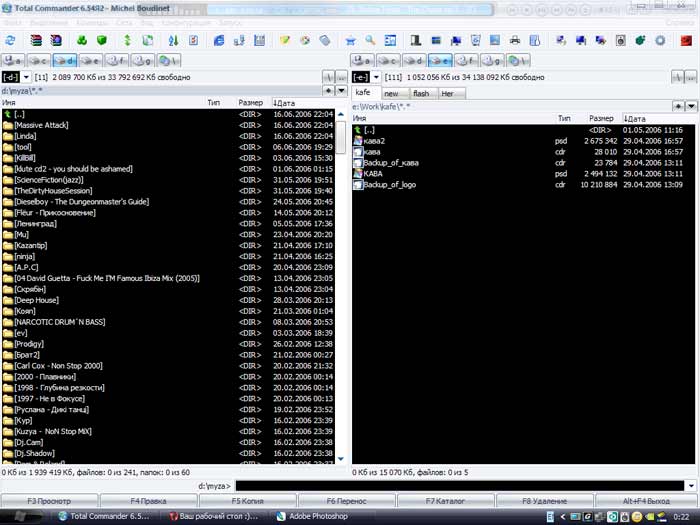Click the F4 Правка button
The image size is (700, 525).
pos(148,501)
